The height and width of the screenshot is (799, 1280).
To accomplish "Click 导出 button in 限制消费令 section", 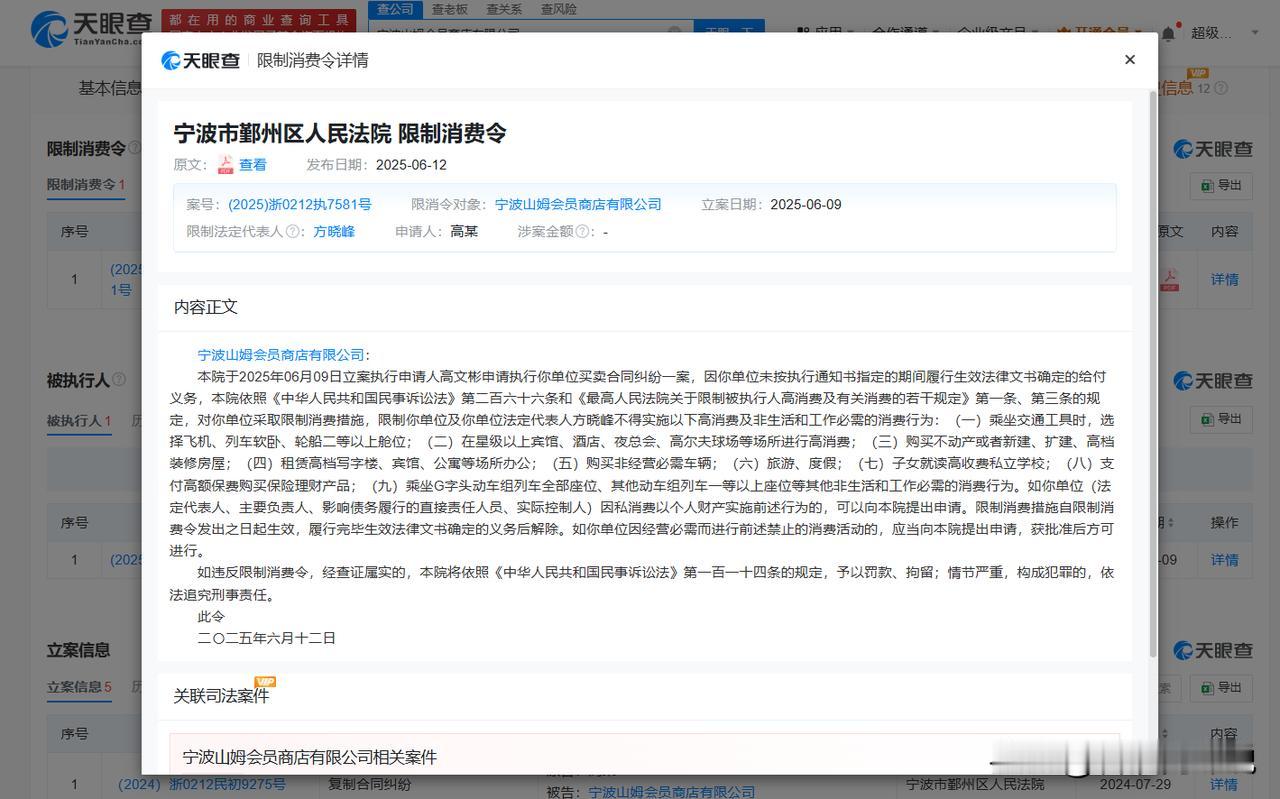I will 1221,185.
